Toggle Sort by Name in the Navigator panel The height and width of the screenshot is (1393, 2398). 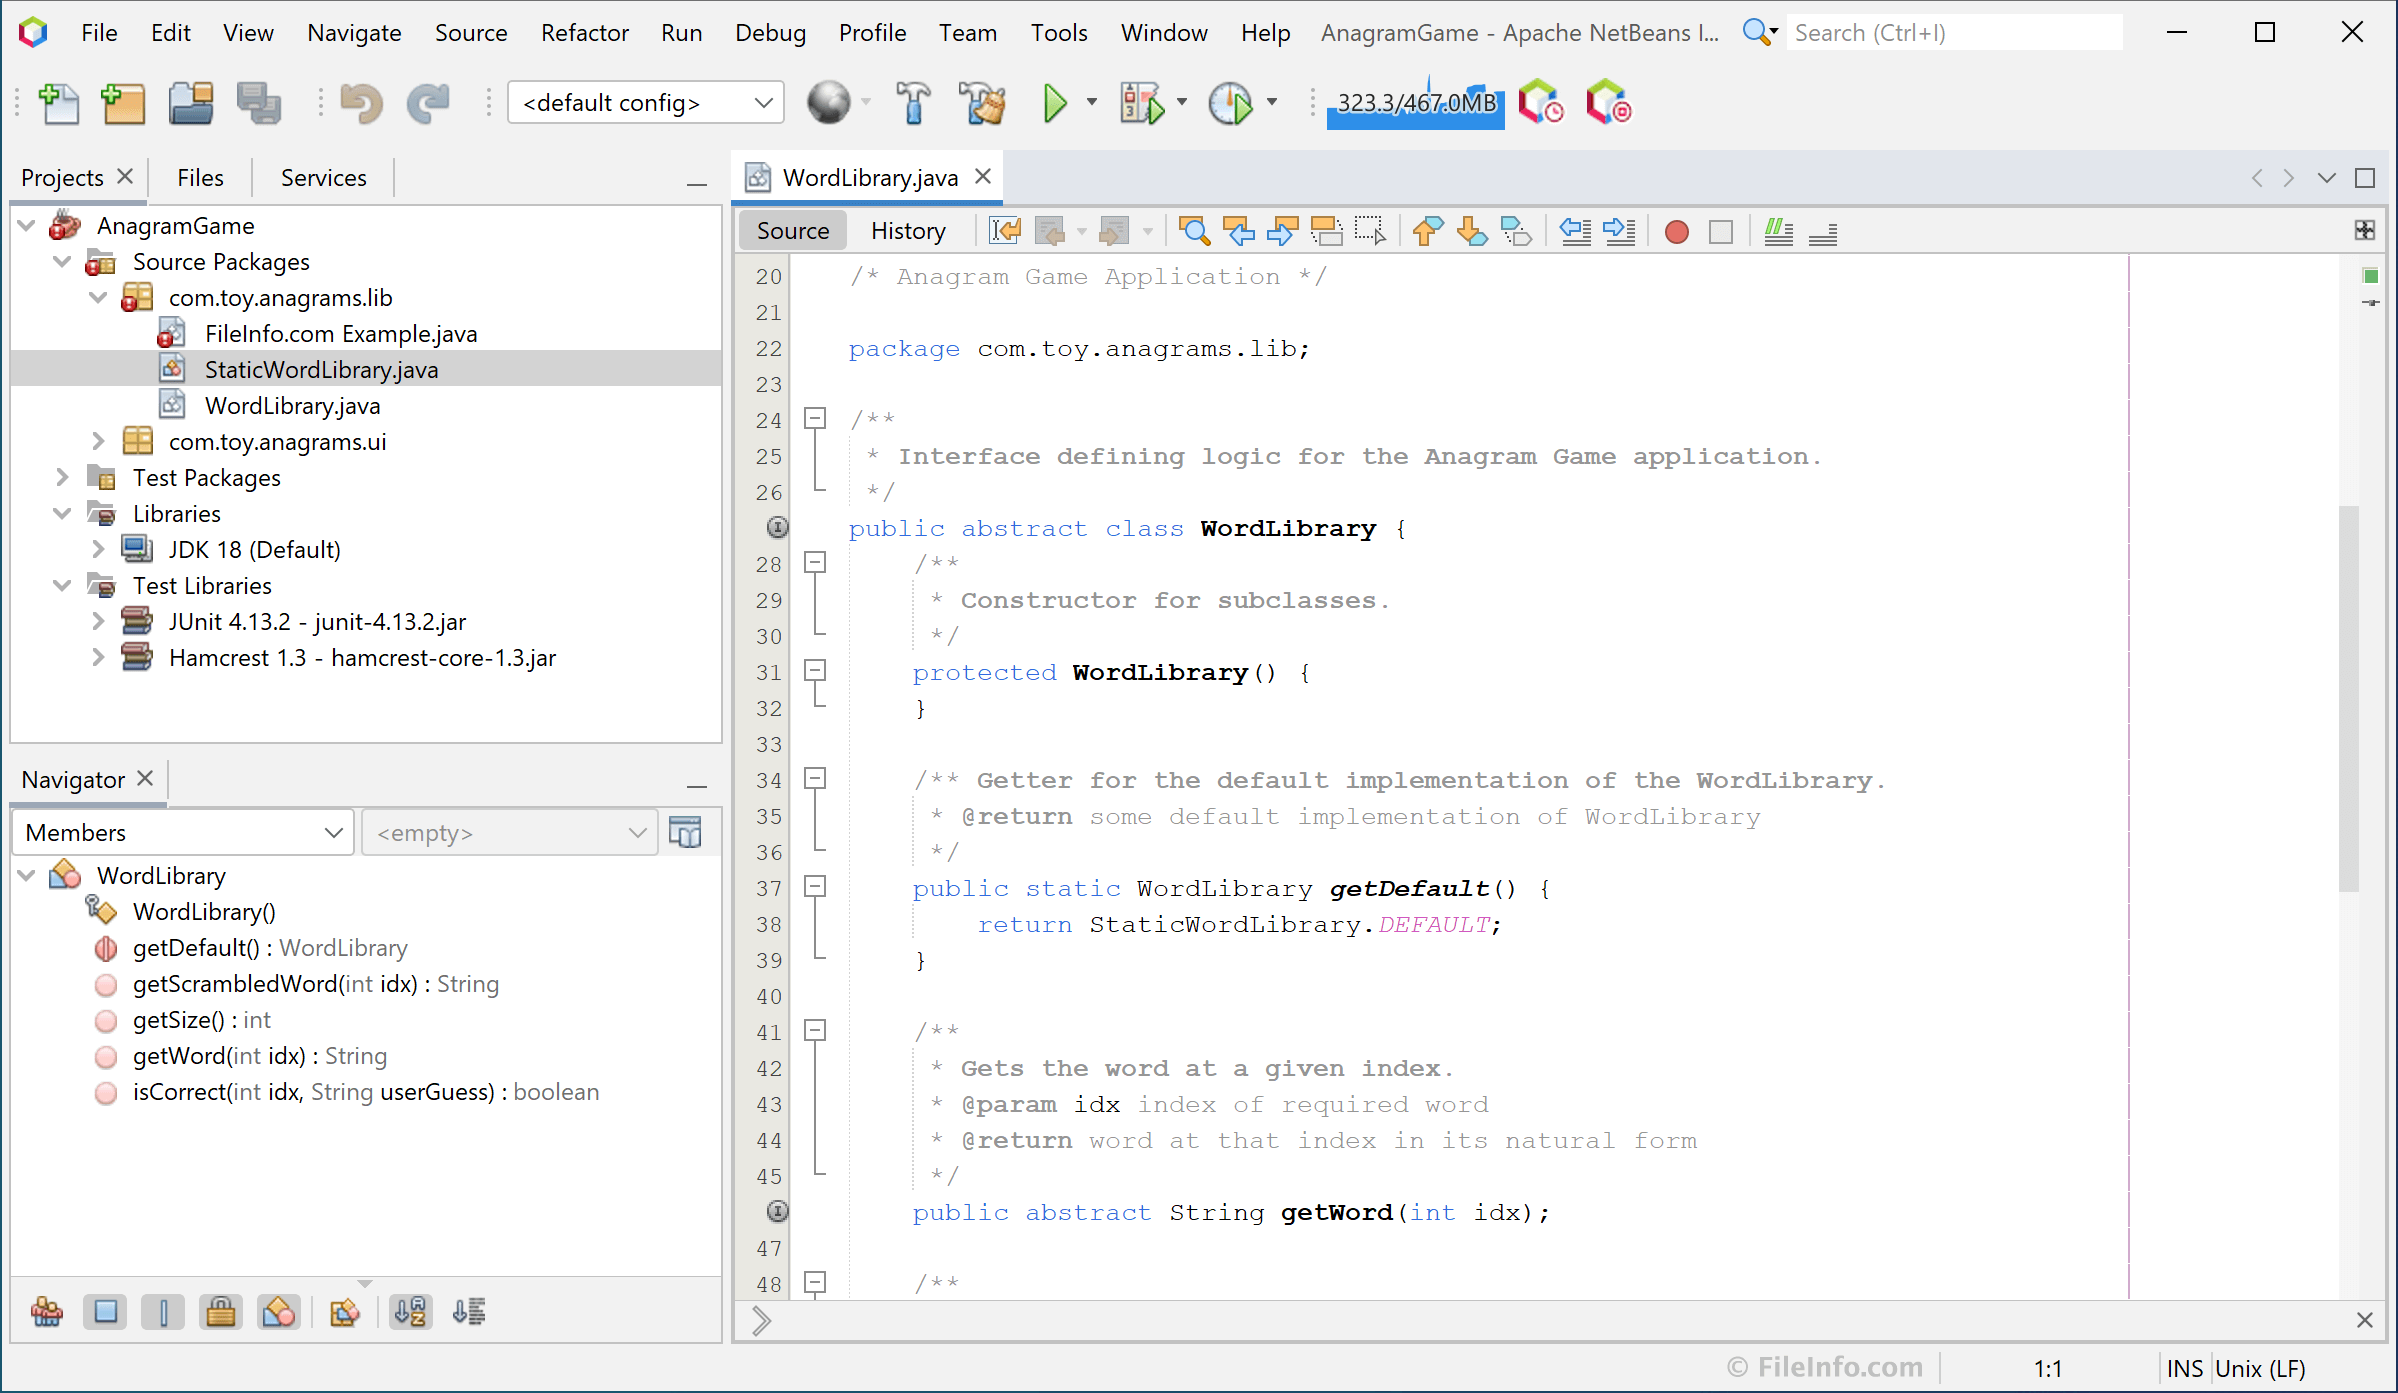(x=410, y=1312)
